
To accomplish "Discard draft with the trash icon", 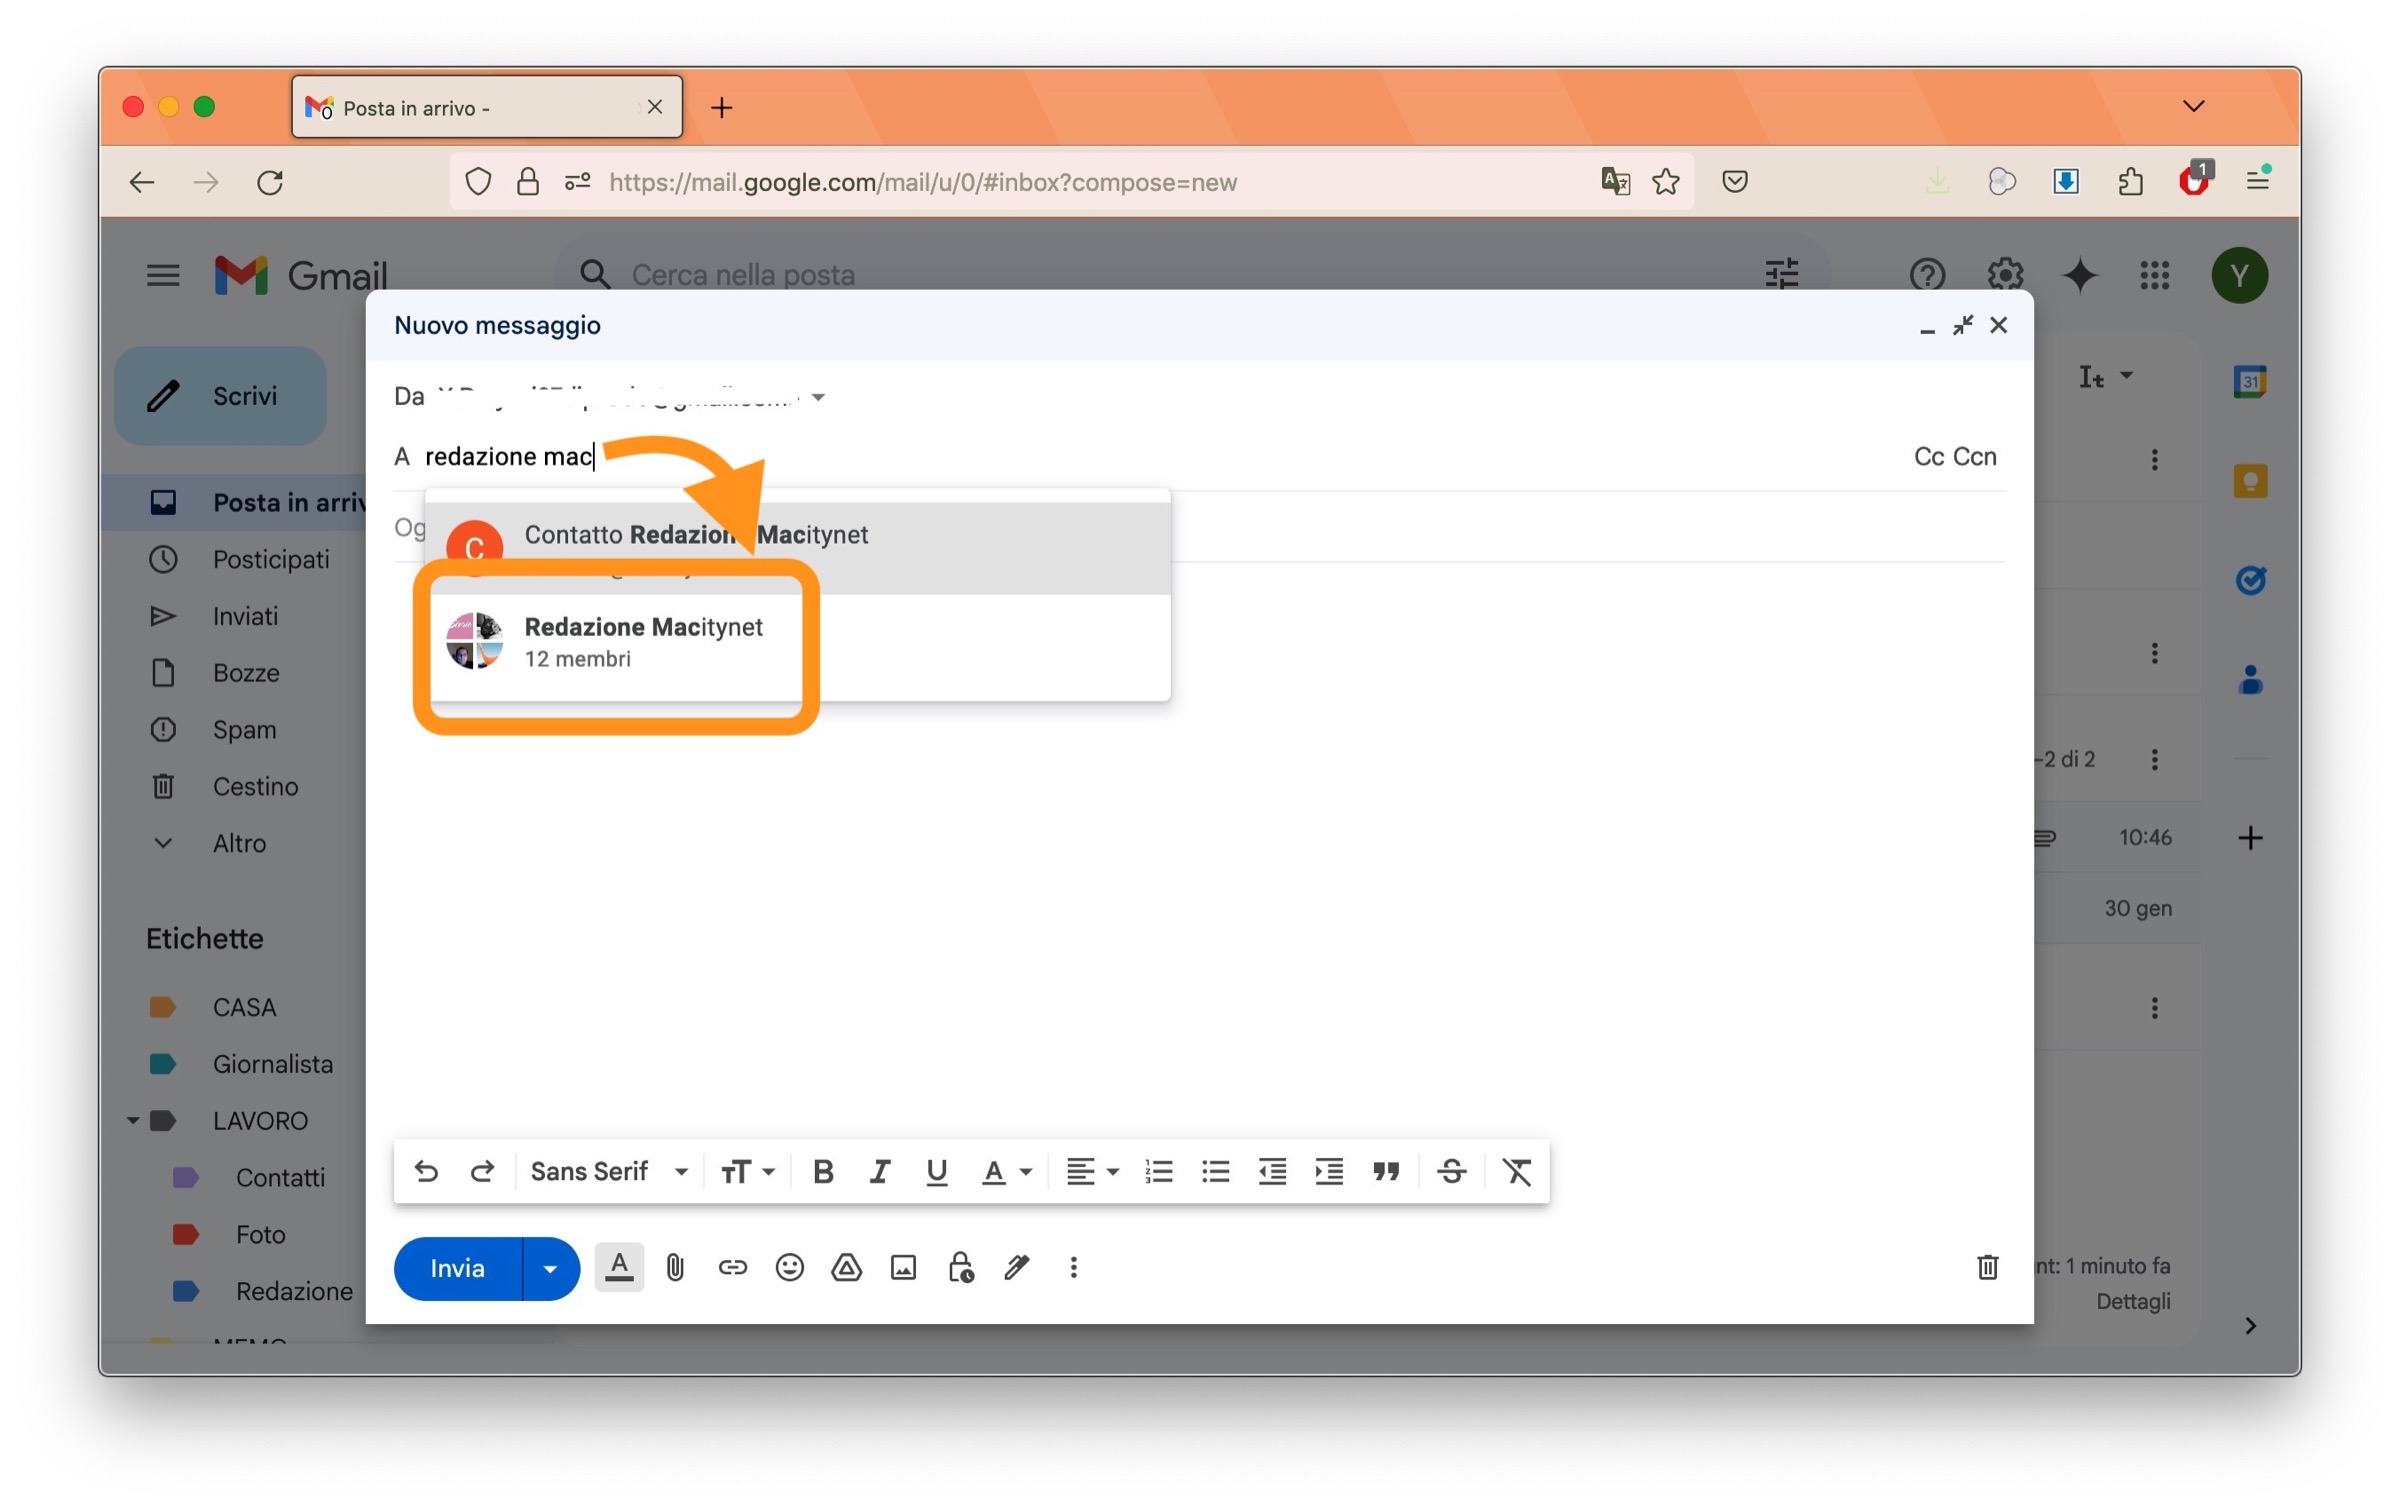I will [1987, 1268].
